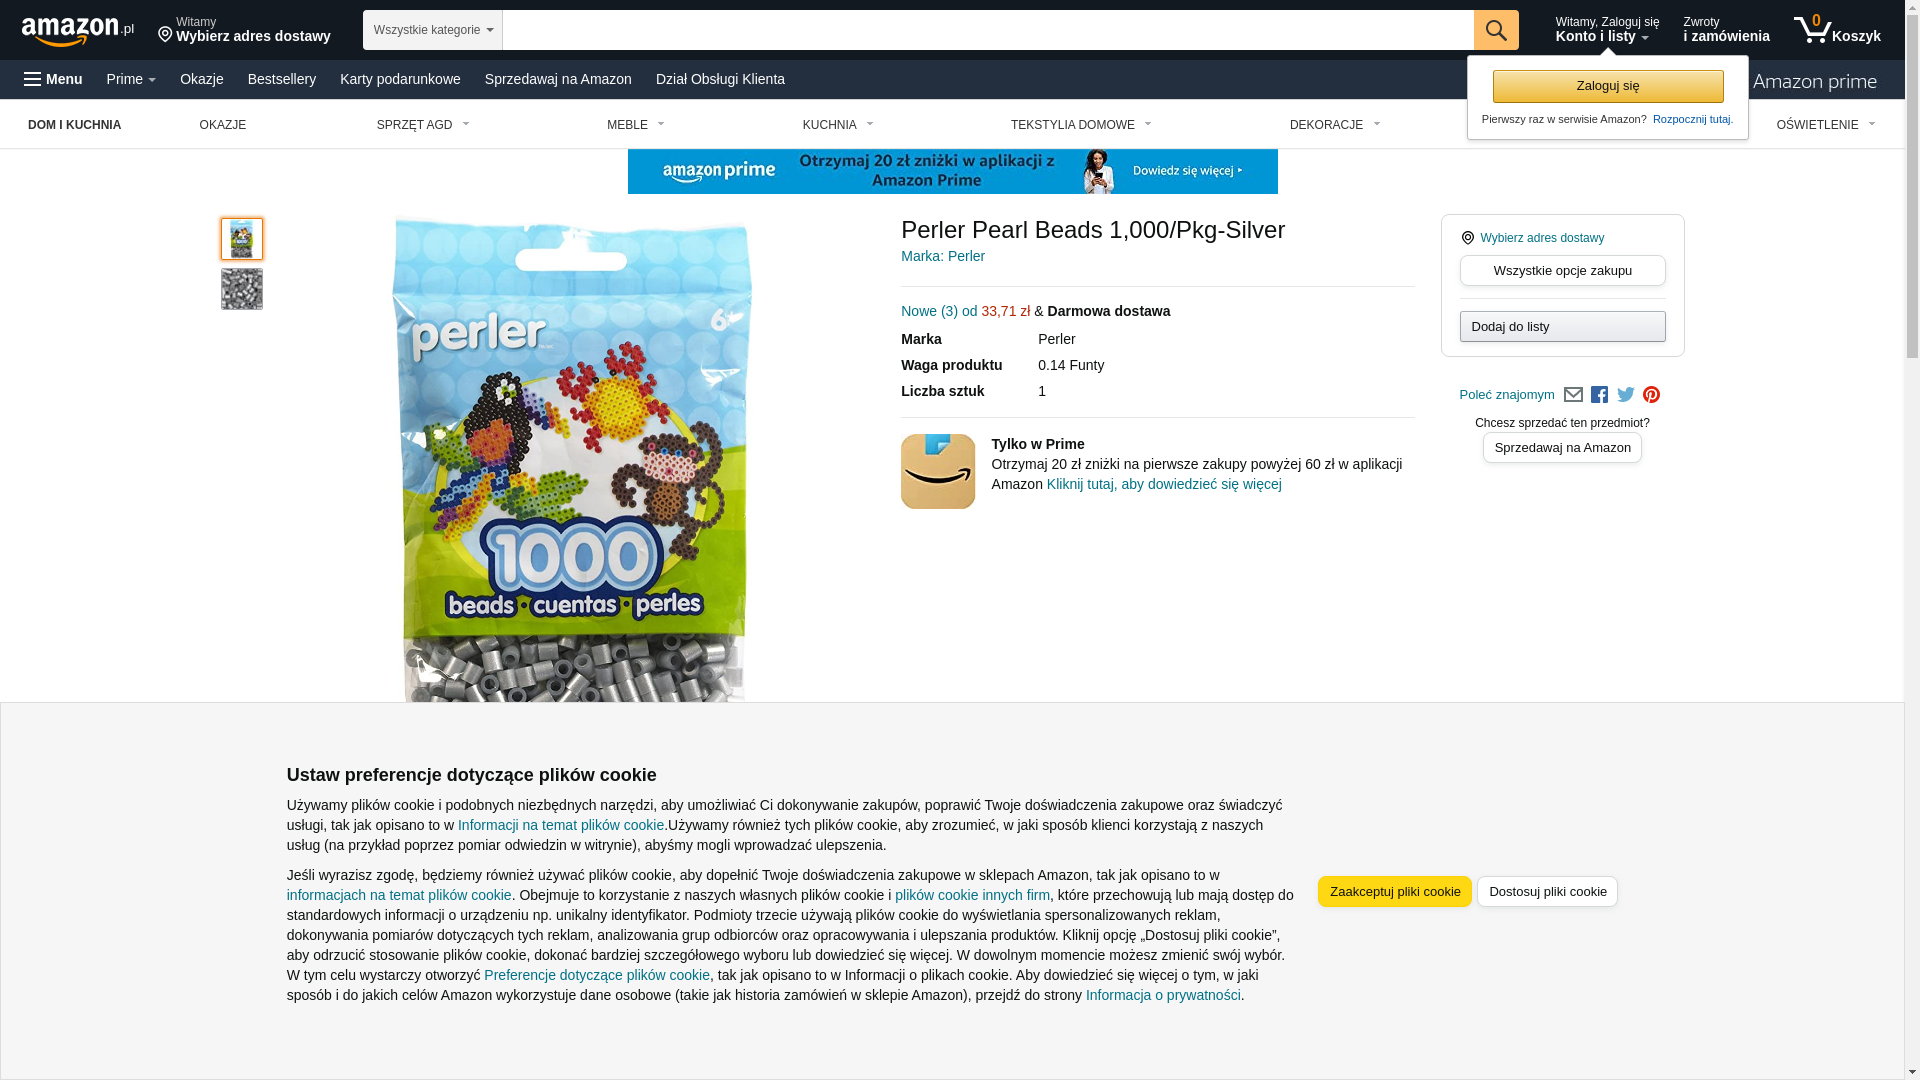Share product on Twitter icon

[1626, 395]
